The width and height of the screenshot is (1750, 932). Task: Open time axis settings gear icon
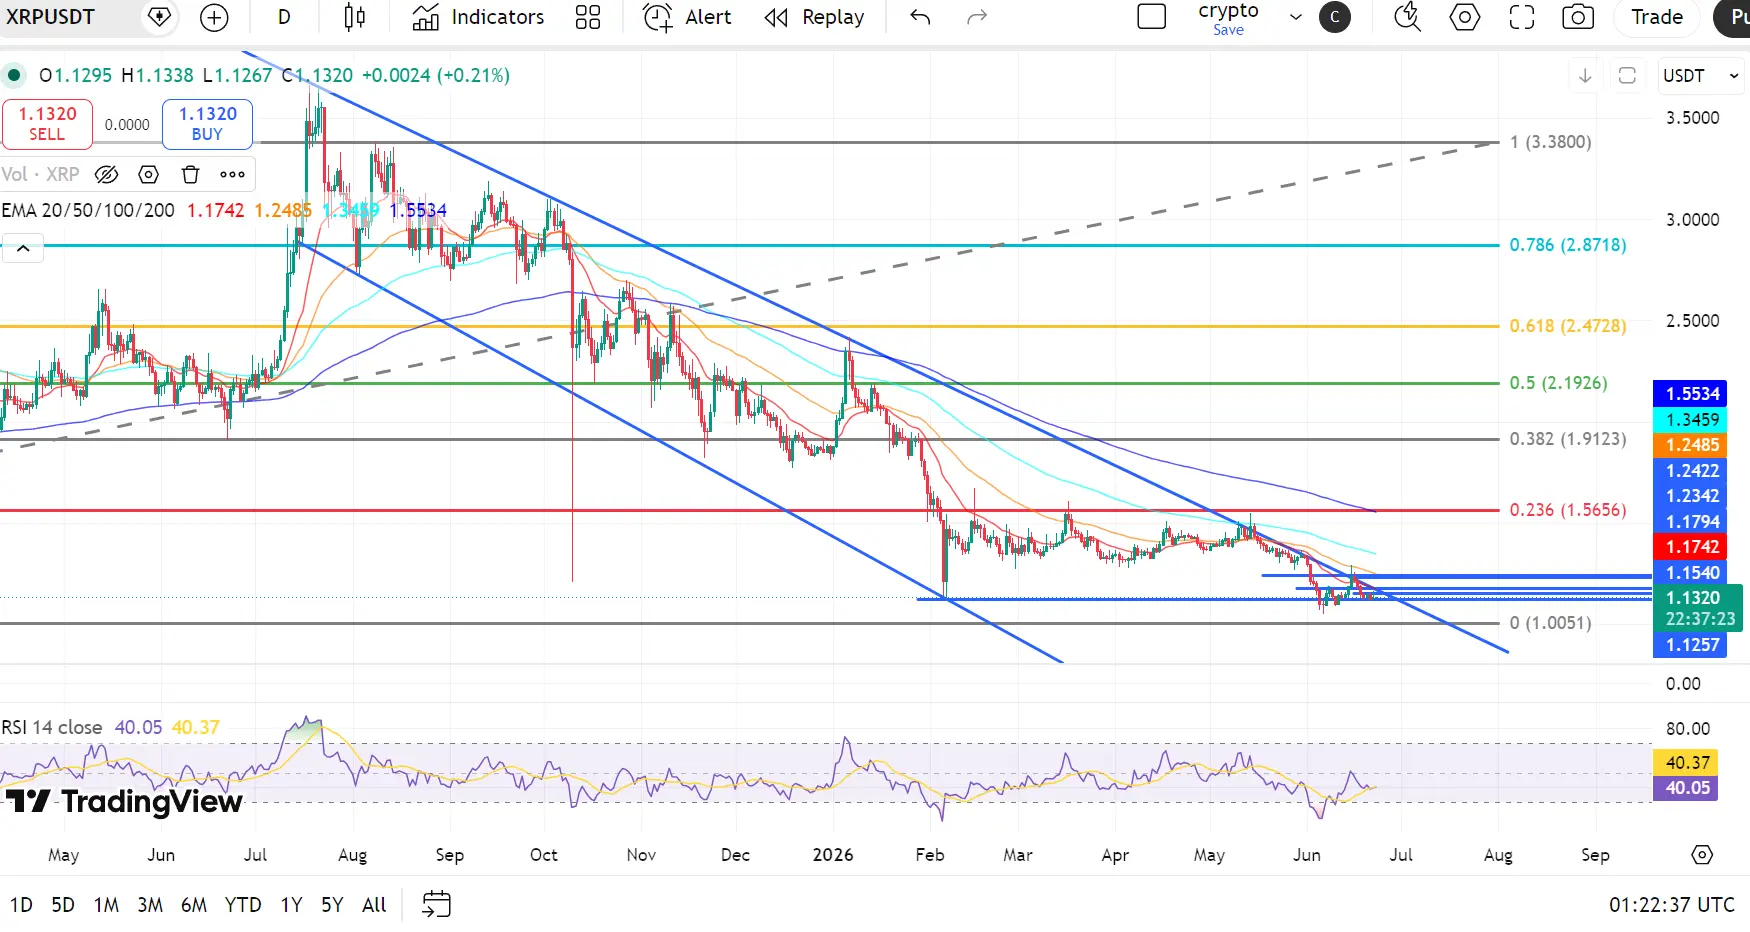click(1702, 855)
